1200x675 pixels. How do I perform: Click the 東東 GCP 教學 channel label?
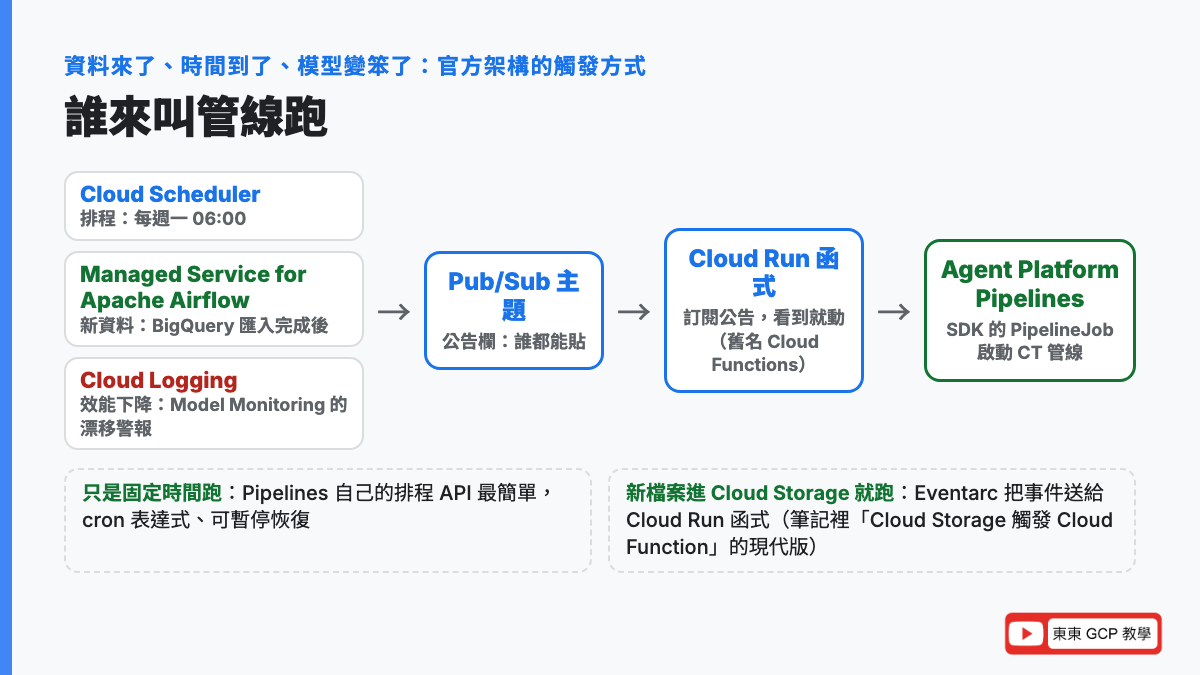click(1102, 634)
